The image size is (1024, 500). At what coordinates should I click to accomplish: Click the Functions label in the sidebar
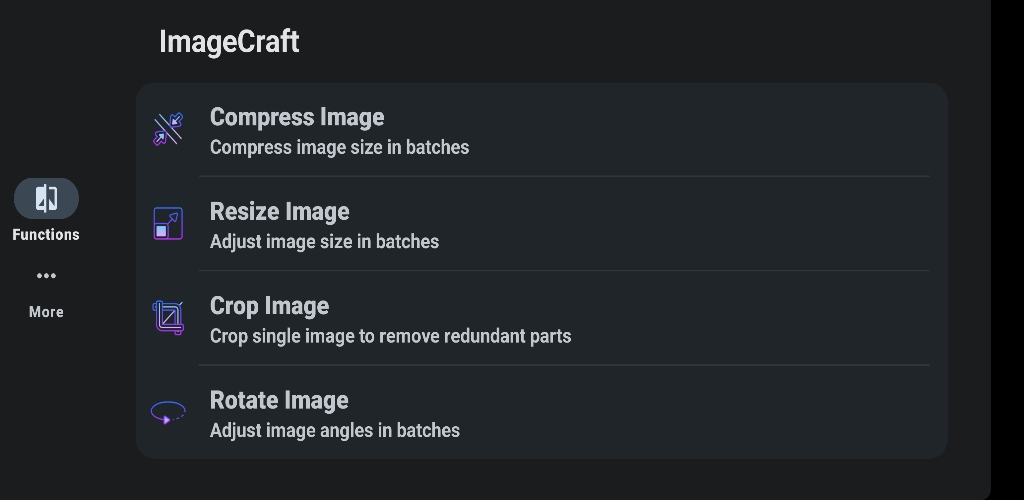click(x=46, y=235)
